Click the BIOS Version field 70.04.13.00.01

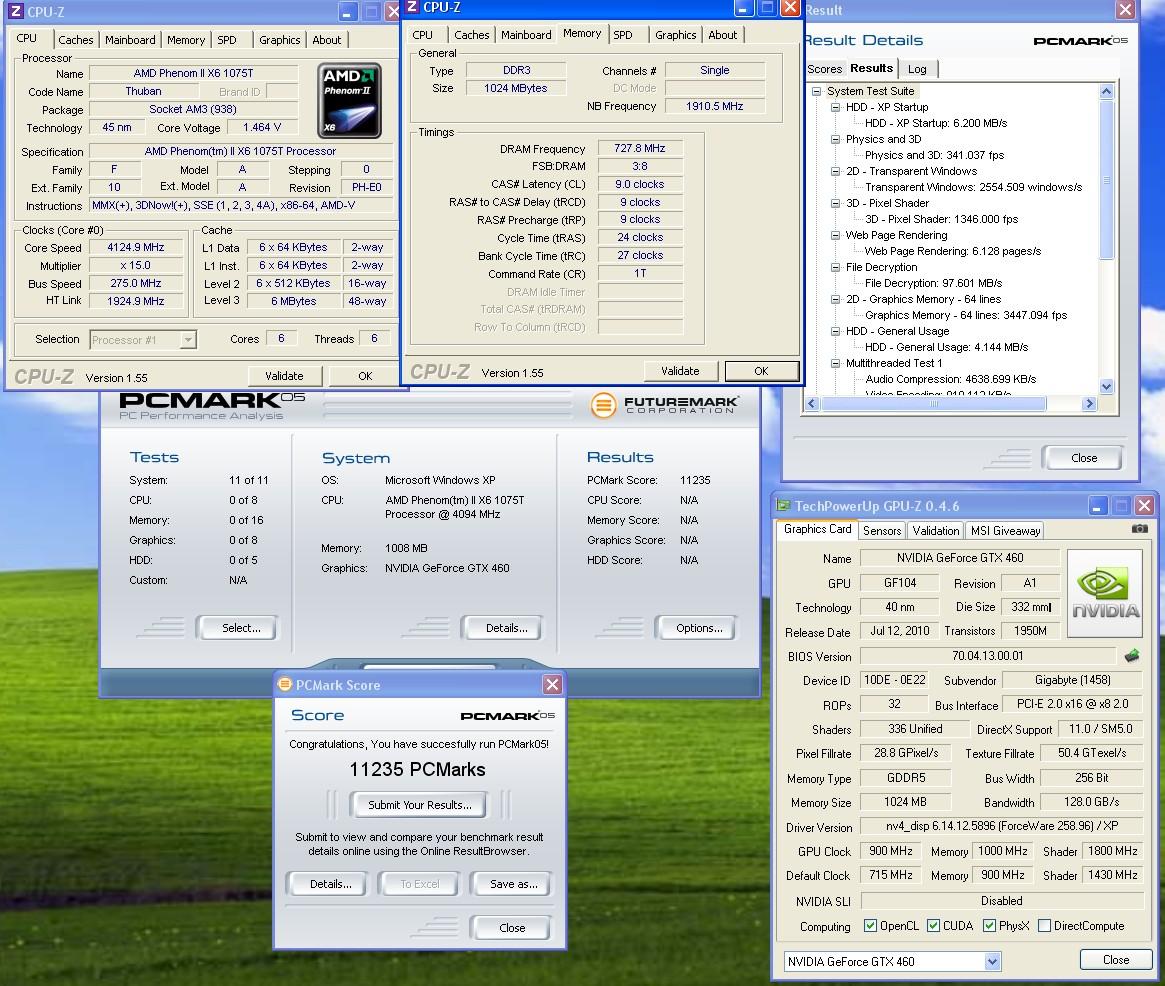click(987, 656)
